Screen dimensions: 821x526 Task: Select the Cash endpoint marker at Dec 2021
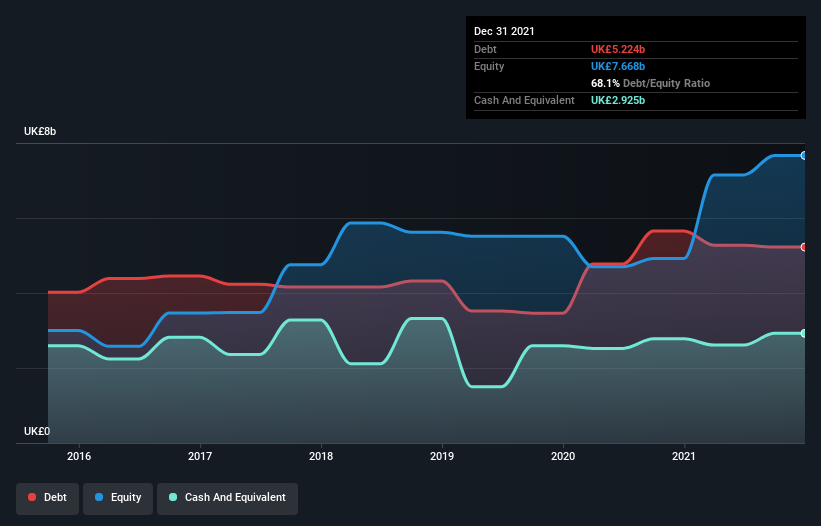tap(804, 333)
